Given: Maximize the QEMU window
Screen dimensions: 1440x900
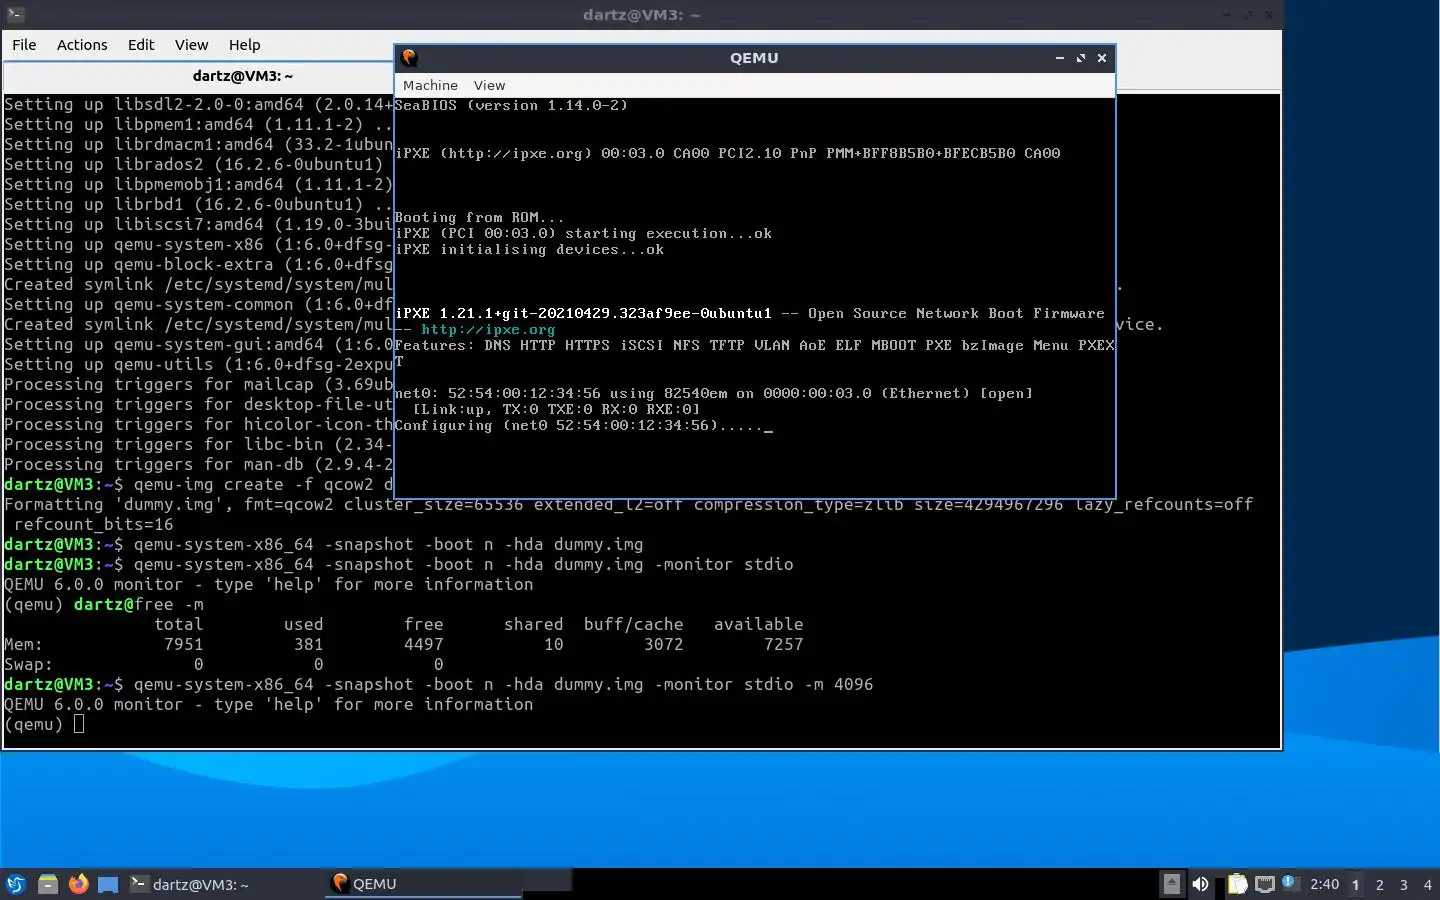Looking at the screenshot, I should 1081,58.
